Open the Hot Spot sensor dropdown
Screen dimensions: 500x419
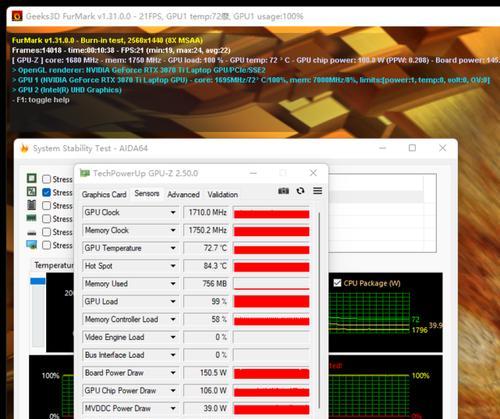[x=173, y=266]
